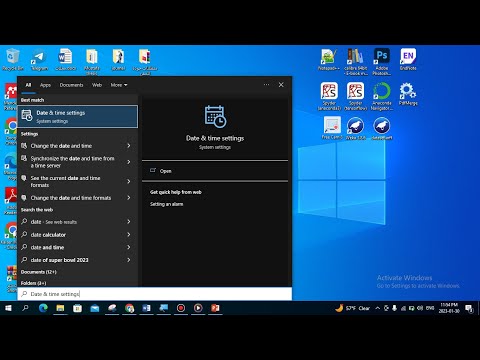Open the notification center icon
480x360 pixels.
tap(470, 308)
